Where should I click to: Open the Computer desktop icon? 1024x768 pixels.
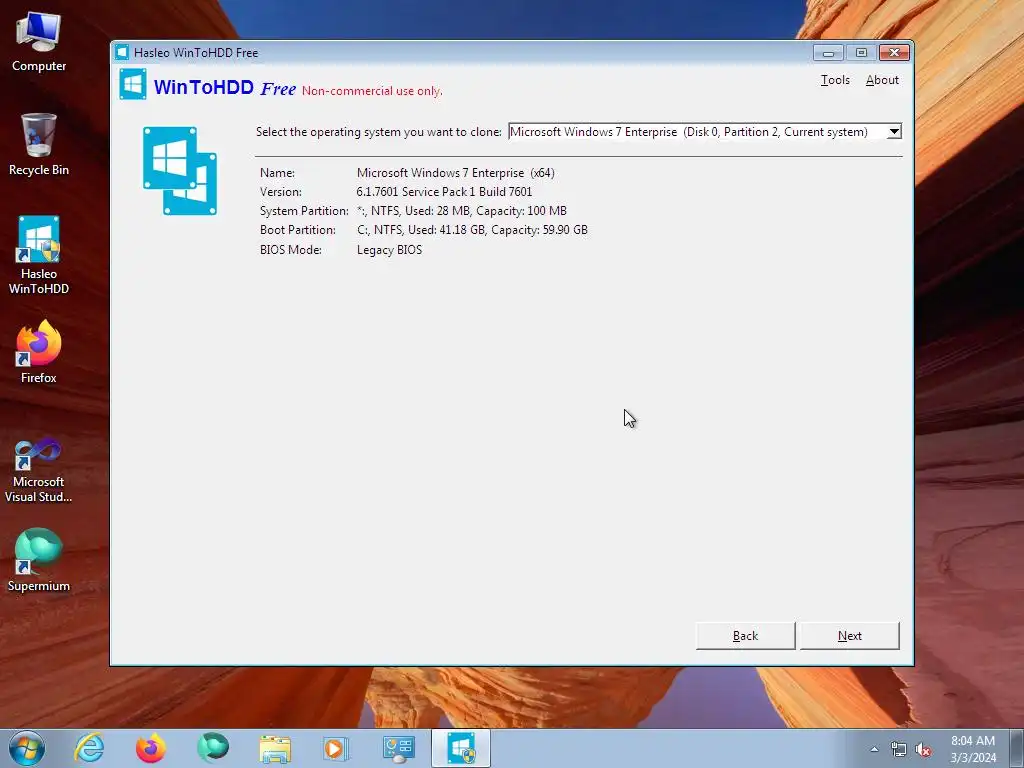[x=39, y=42]
